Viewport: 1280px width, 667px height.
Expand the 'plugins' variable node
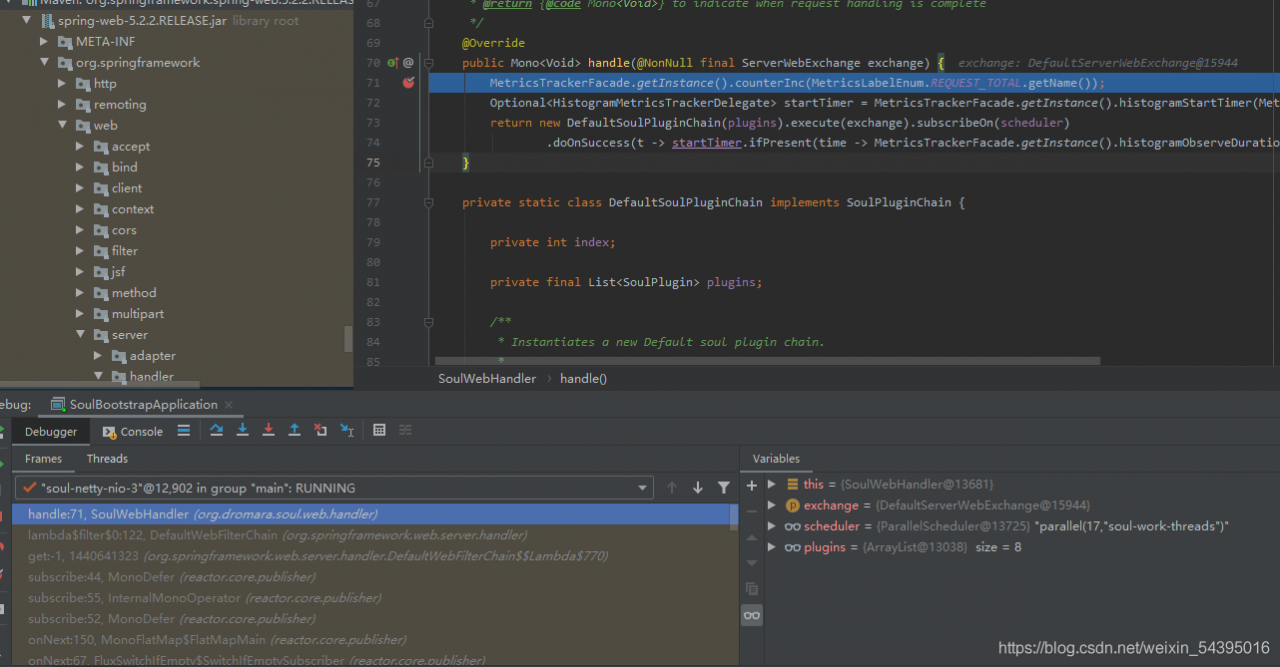click(x=771, y=547)
